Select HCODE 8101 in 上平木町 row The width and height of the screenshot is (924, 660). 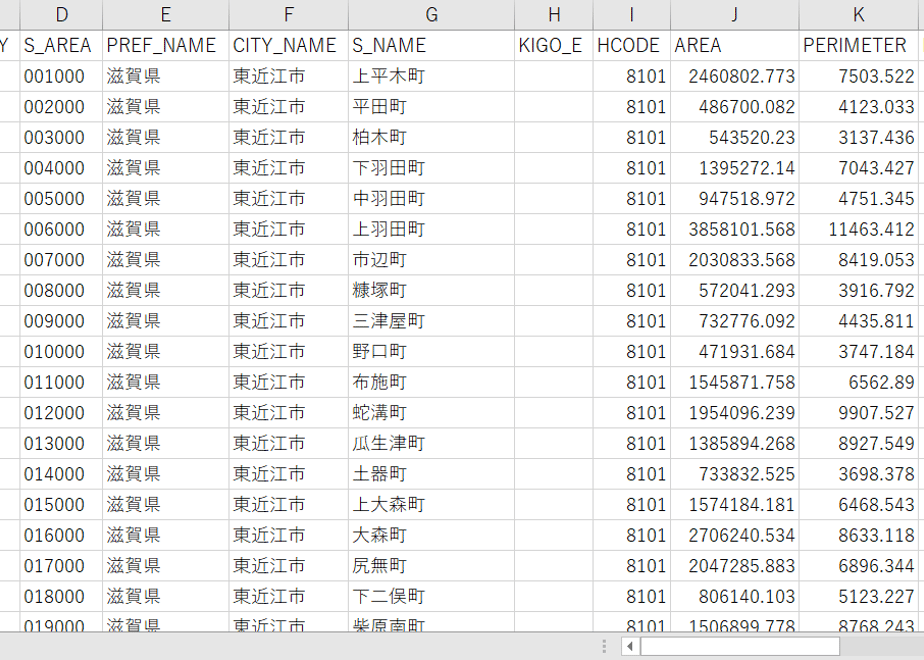[x=632, y=76]
